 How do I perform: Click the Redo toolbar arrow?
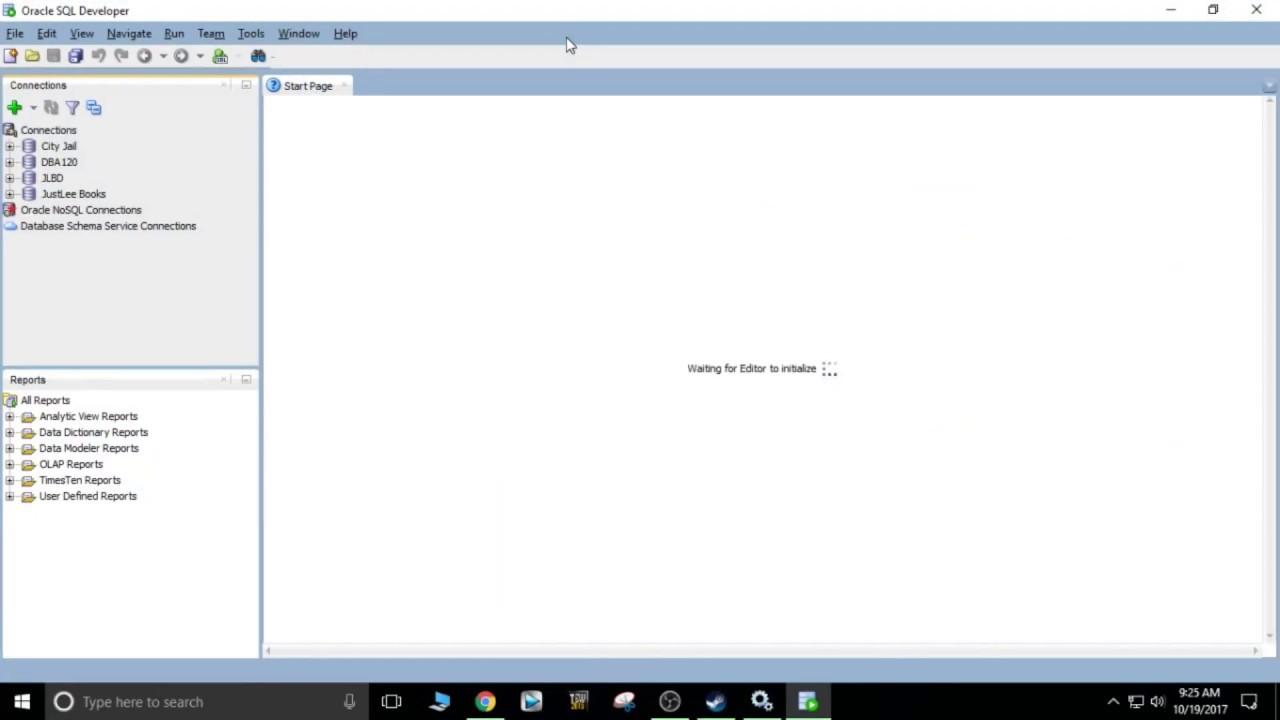click(x=121, y=56)
